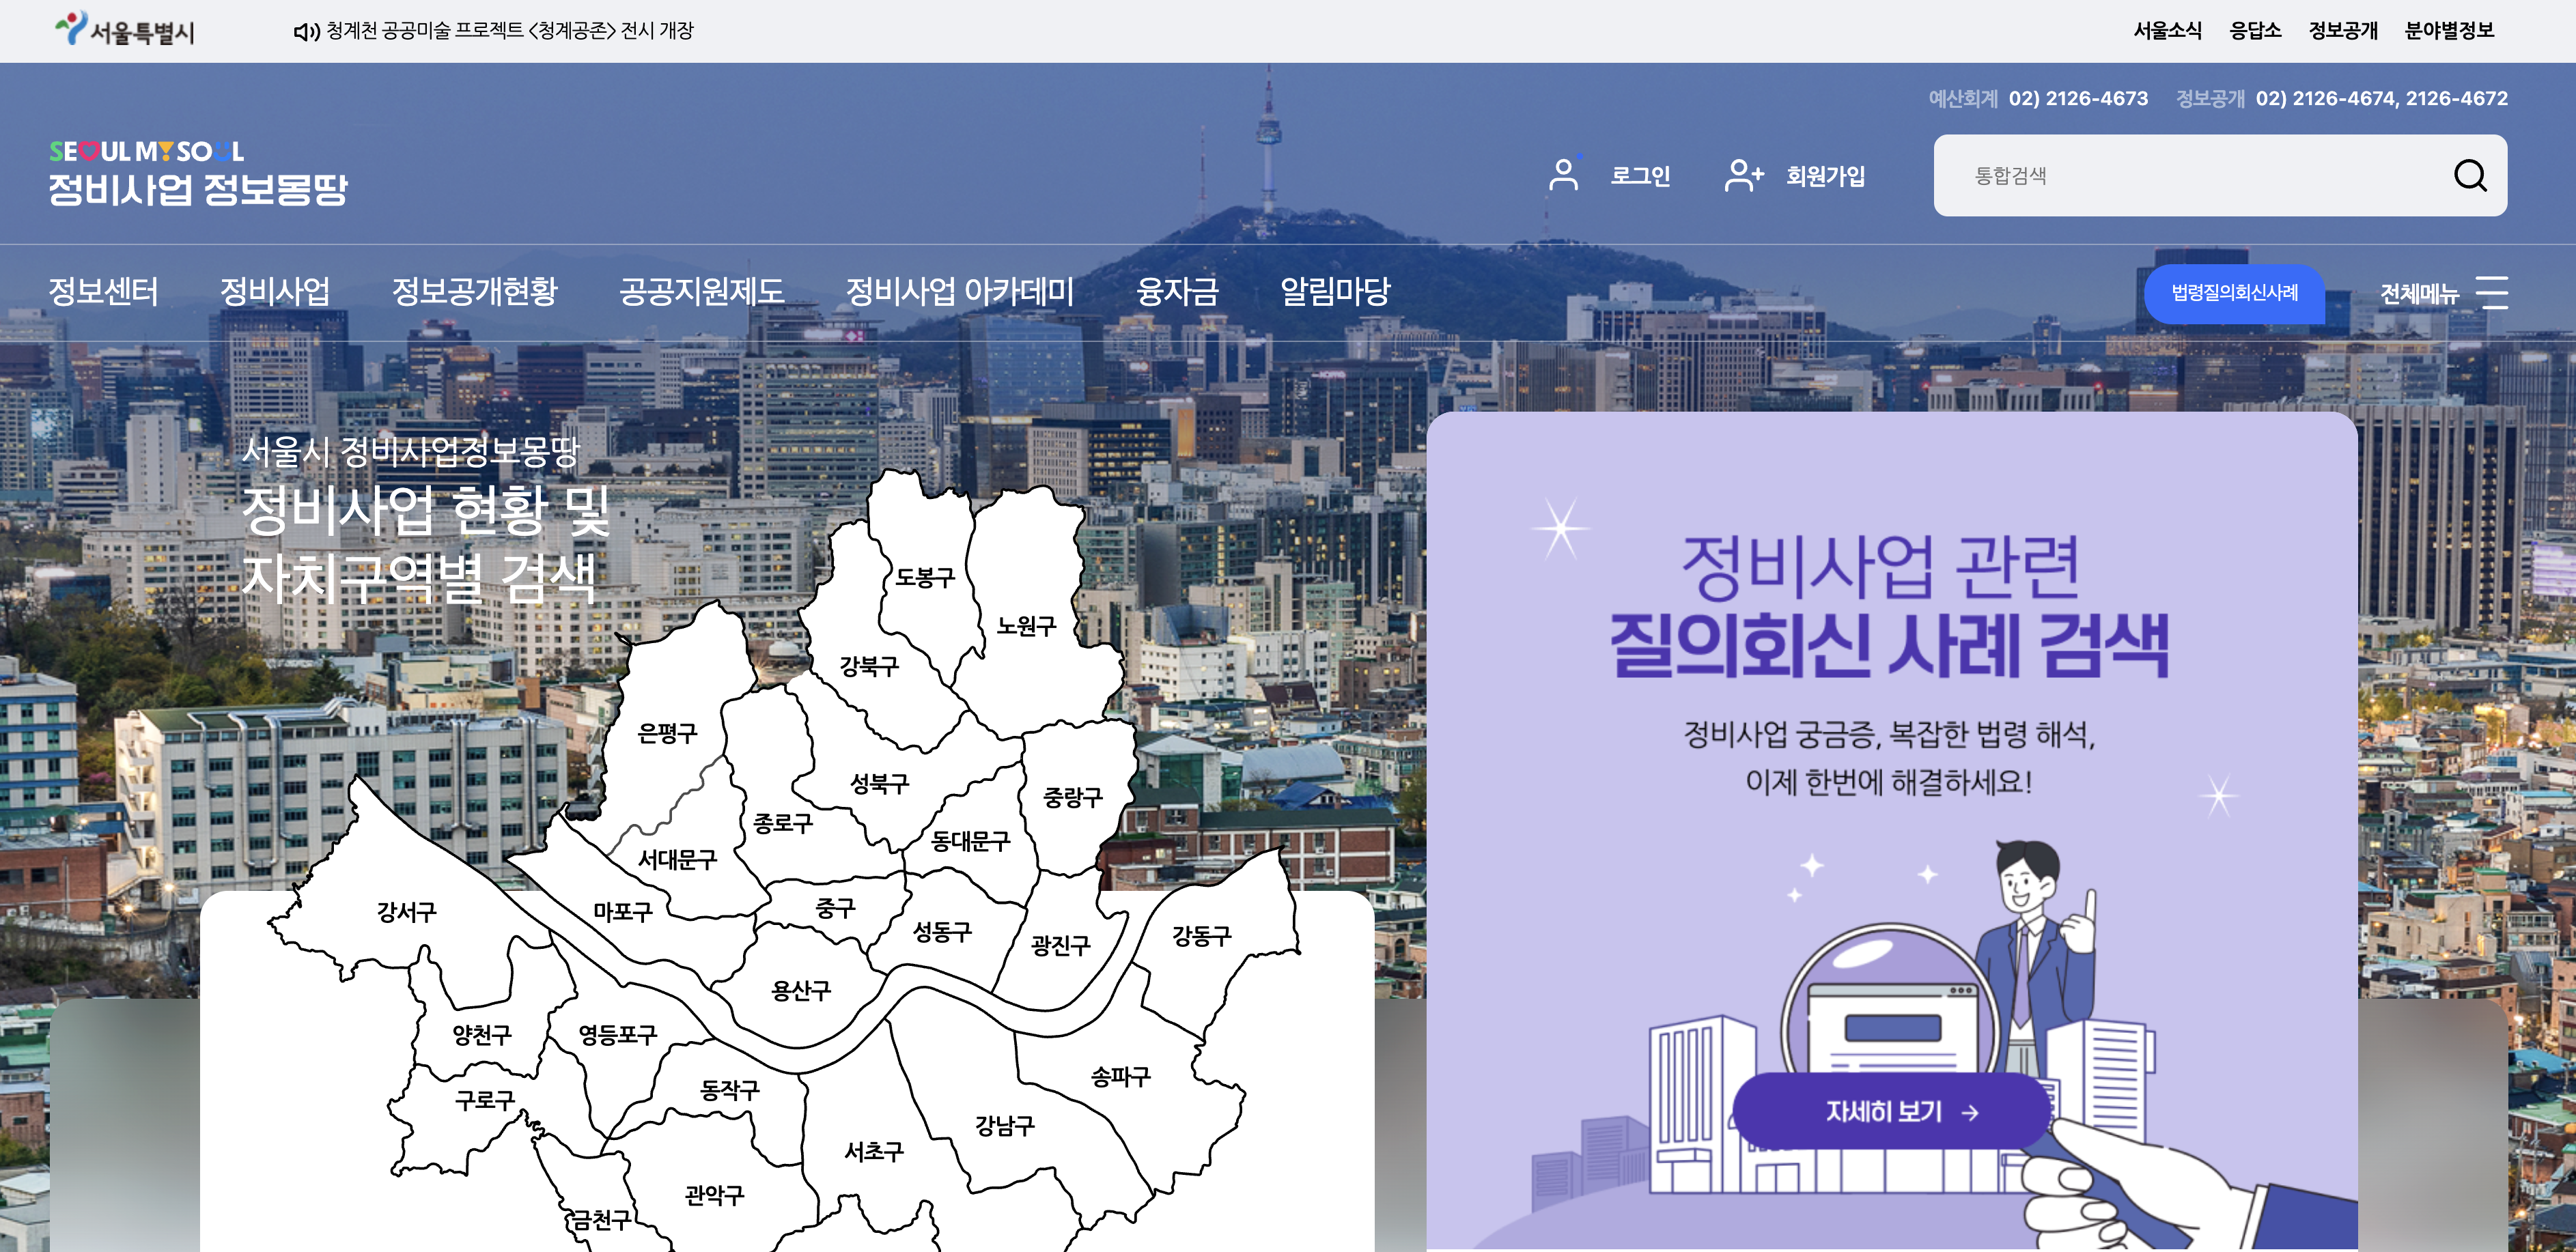Open the 정보센터 menu
Viewport: 2576px width, 1252px height.
tap(104, 292)
